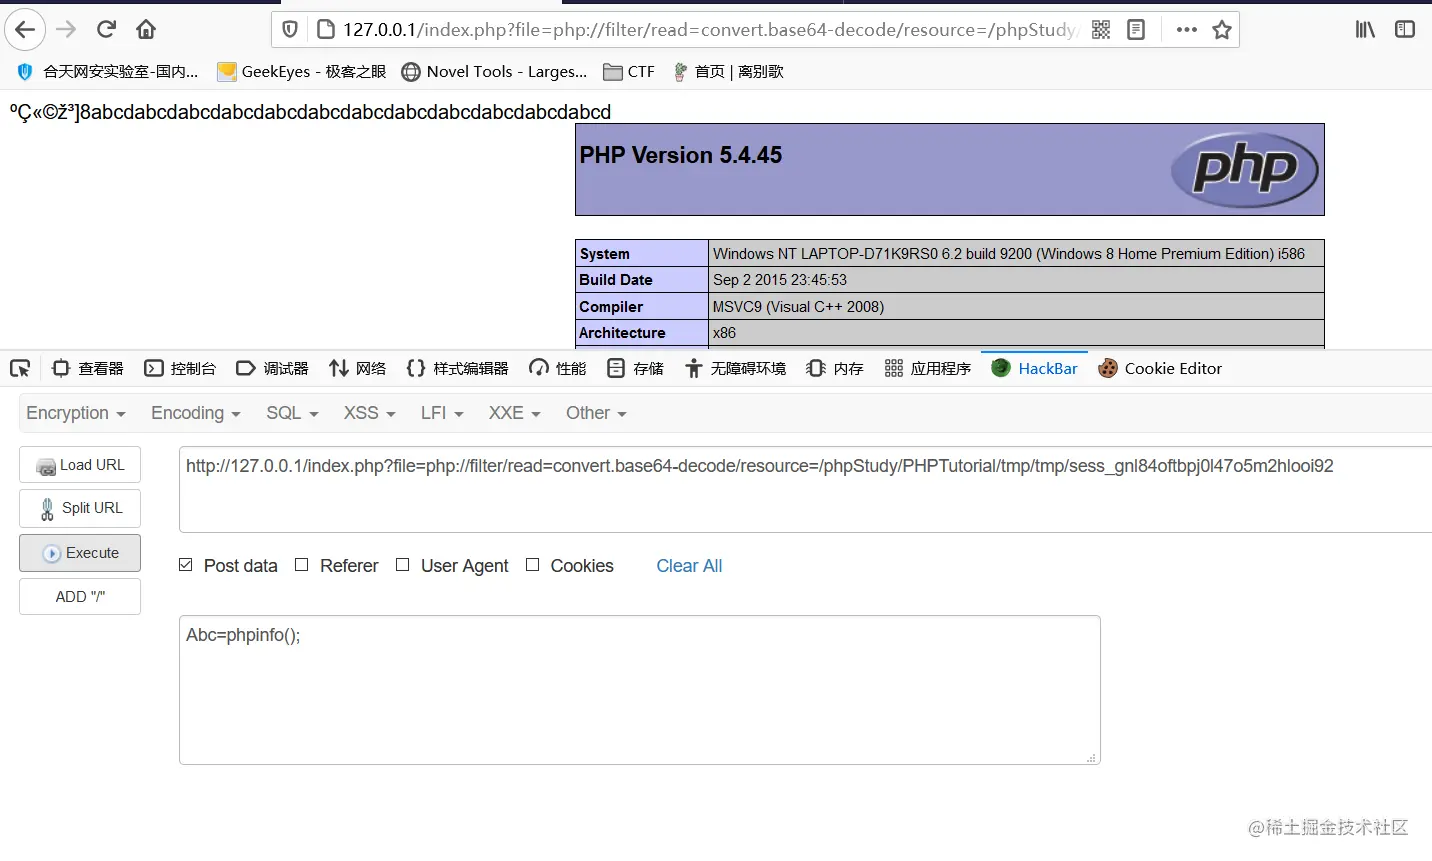The height and width of the screenshot is (861, 1432).
Task: Switch to 样式编辑器 style editor tab
Action: coord(457,368)
